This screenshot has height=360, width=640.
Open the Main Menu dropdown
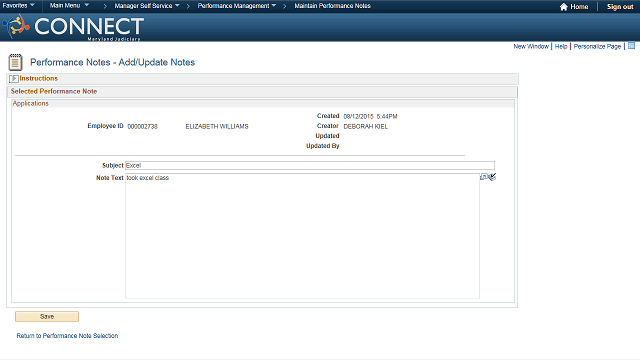69,6
